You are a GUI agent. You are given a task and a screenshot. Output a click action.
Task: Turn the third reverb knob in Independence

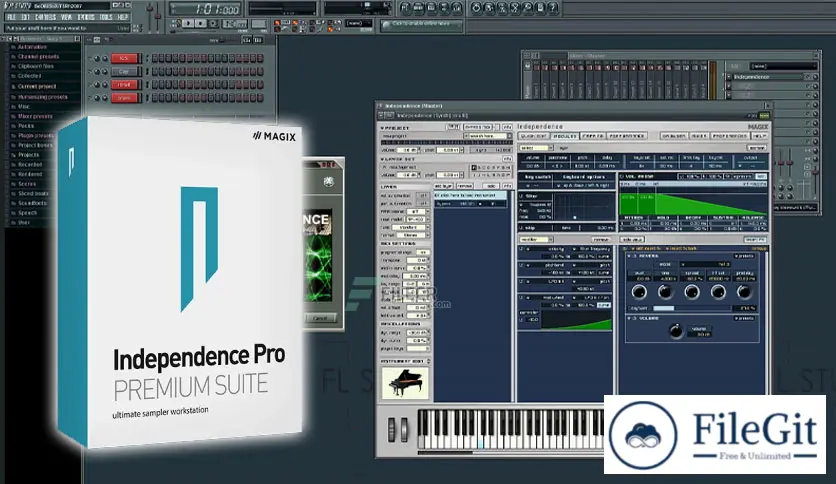(x=692, y=292)
